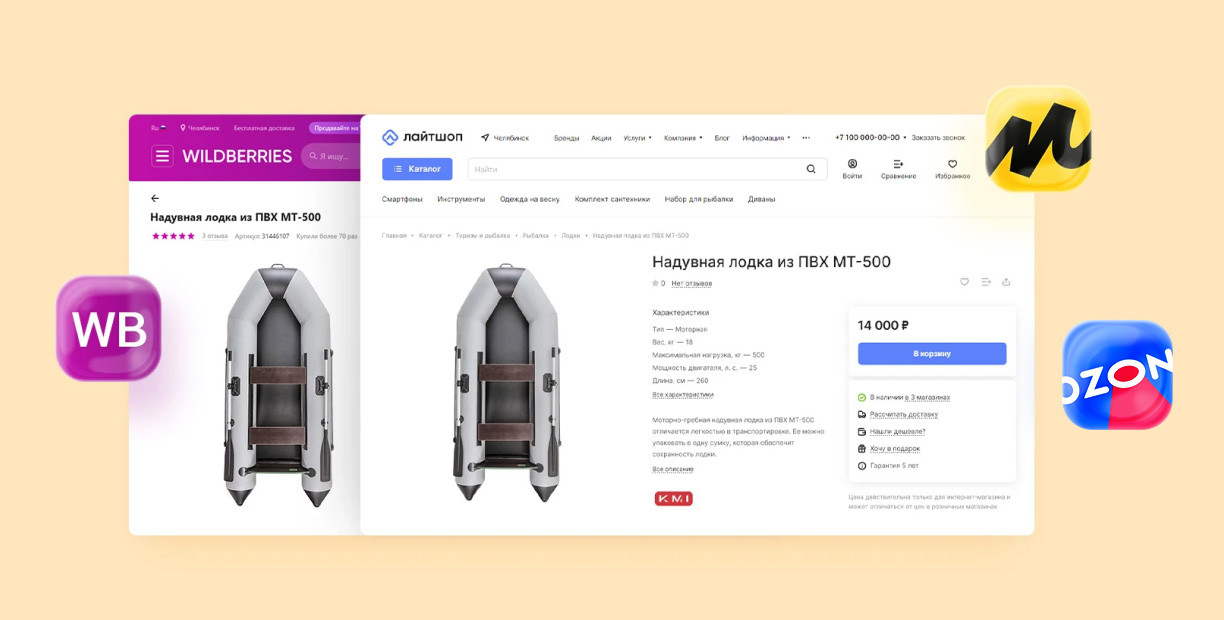Open the Бренды menu item
The image size is (1224, 620).
tap(566, 138)
